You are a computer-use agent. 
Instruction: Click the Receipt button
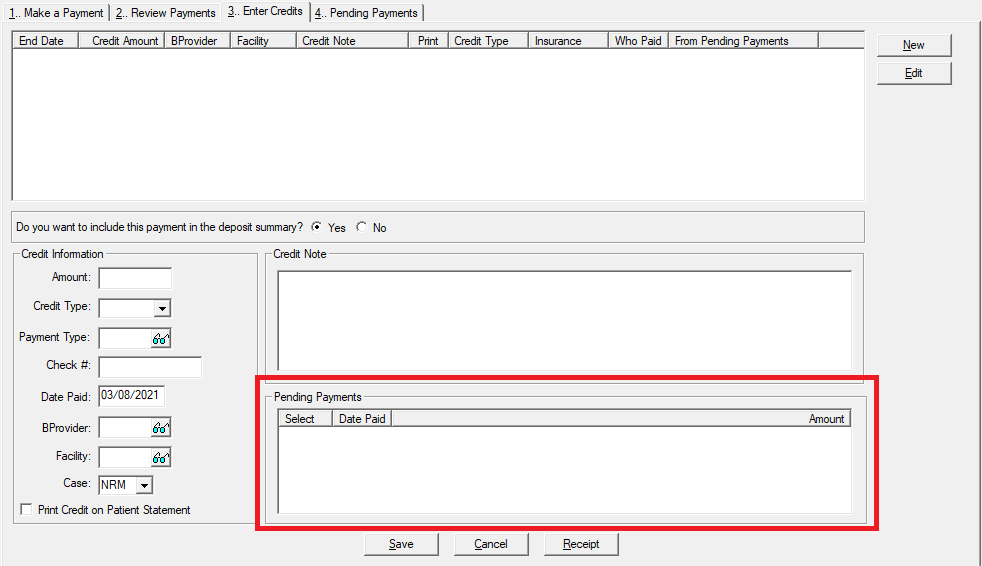coord(581,544)
